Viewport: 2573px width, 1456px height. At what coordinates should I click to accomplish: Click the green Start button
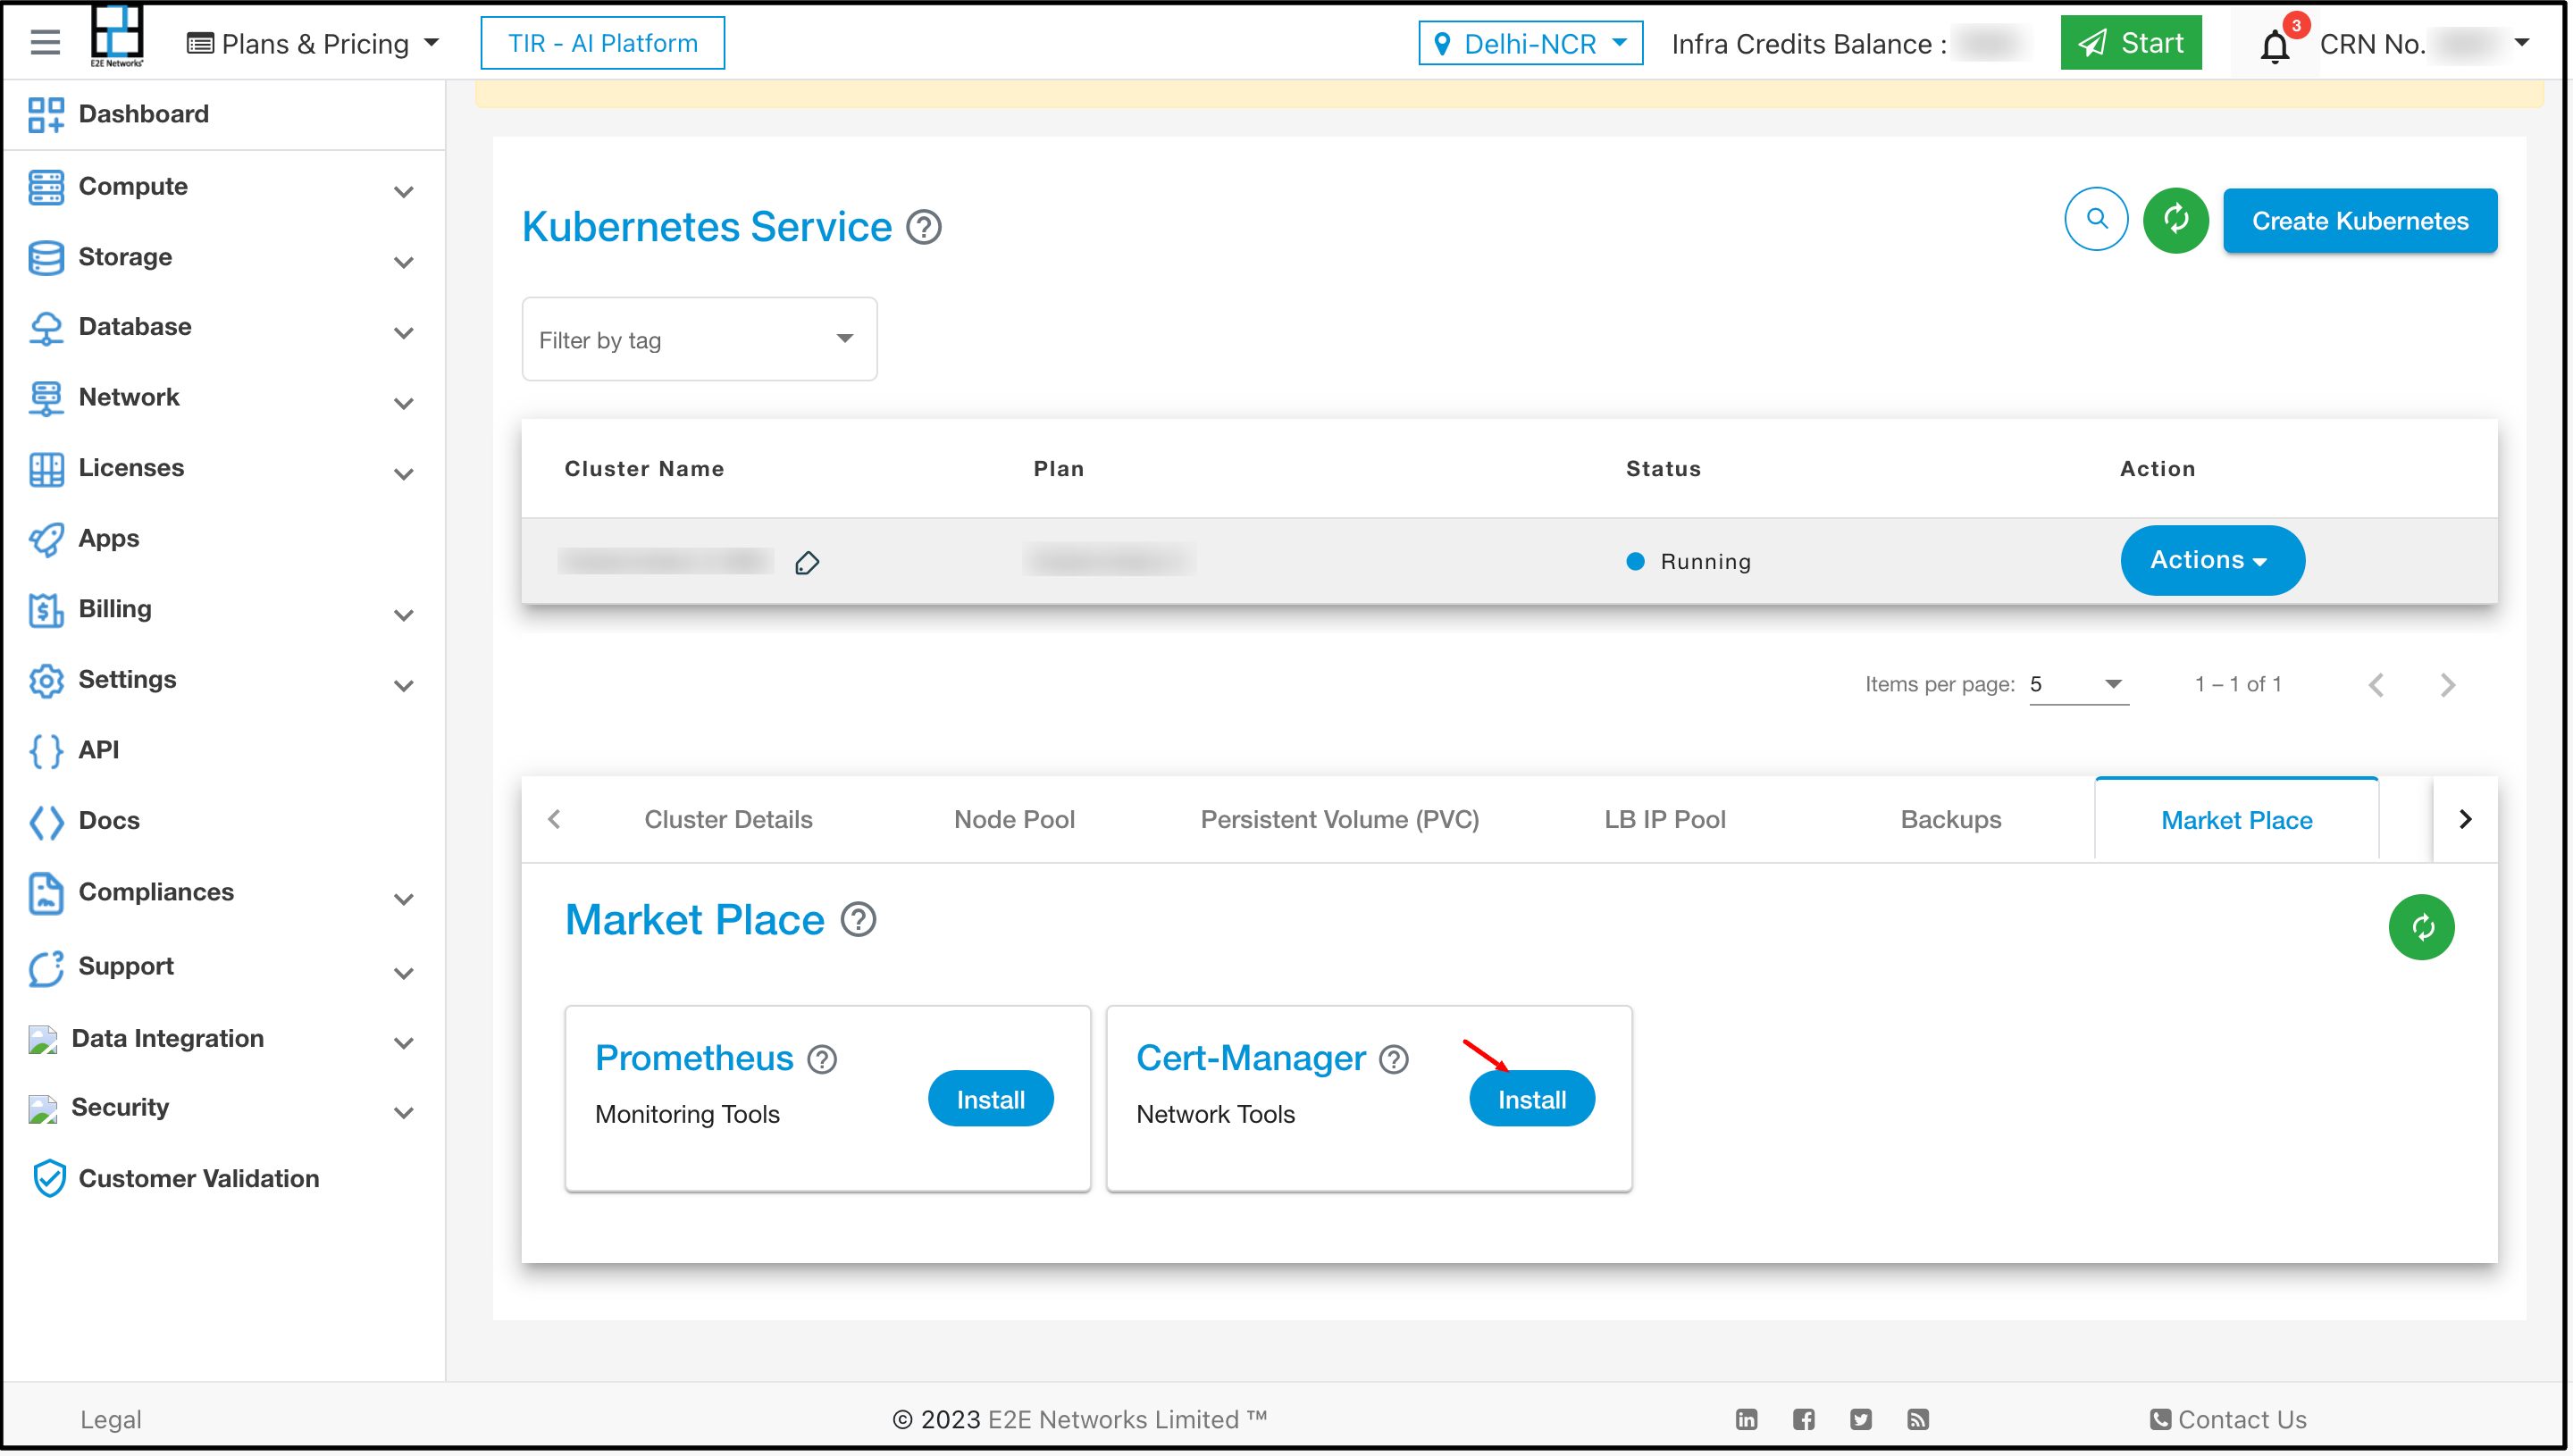(2131, 43)
